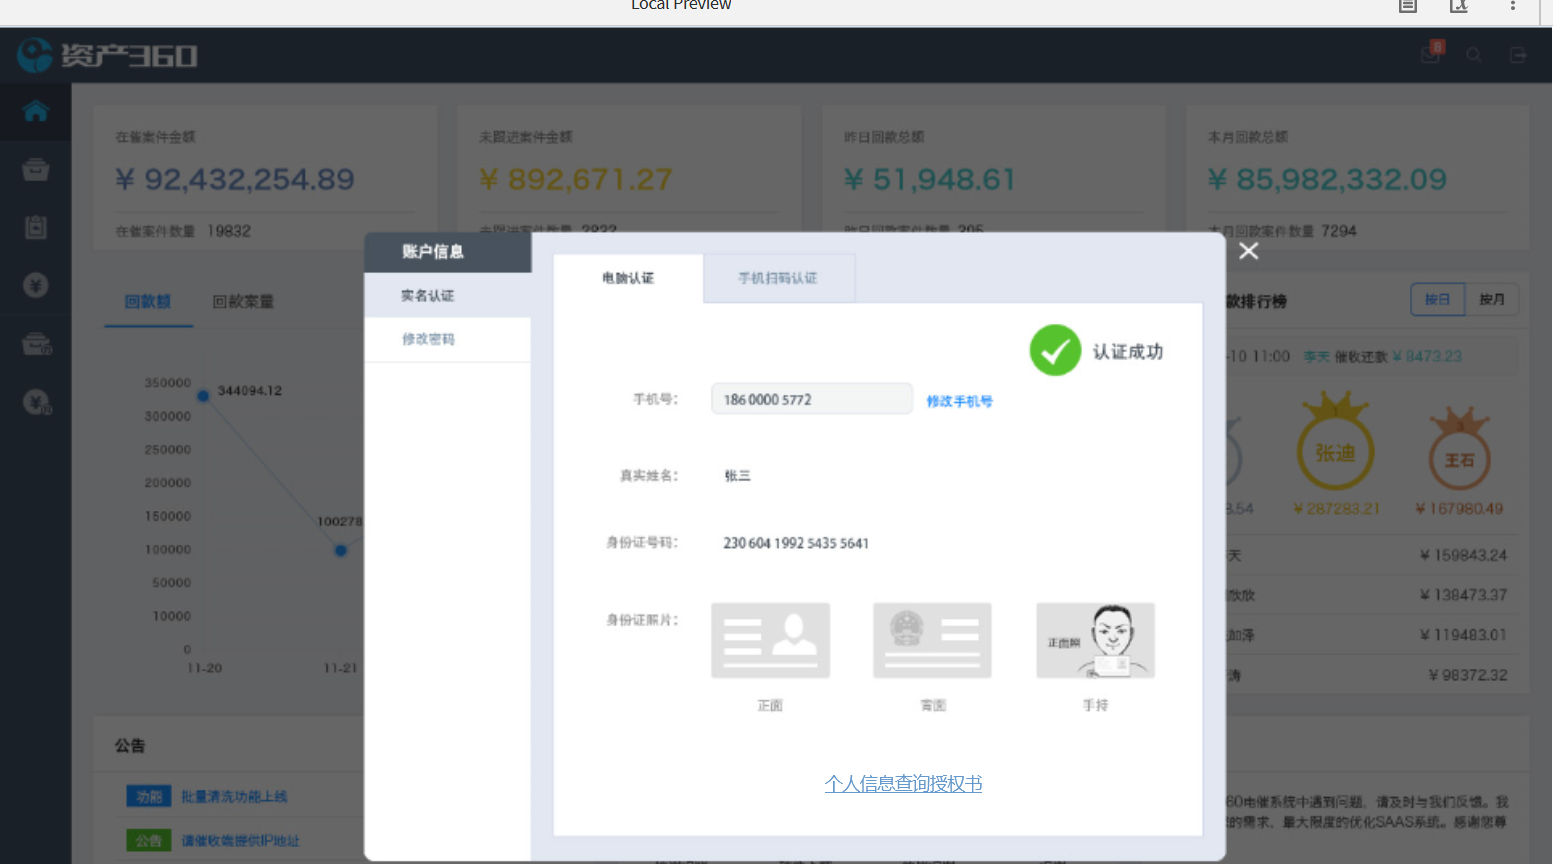Open the cases box icon in sidebar
1553x864 pixels.
tap(36, 169)
